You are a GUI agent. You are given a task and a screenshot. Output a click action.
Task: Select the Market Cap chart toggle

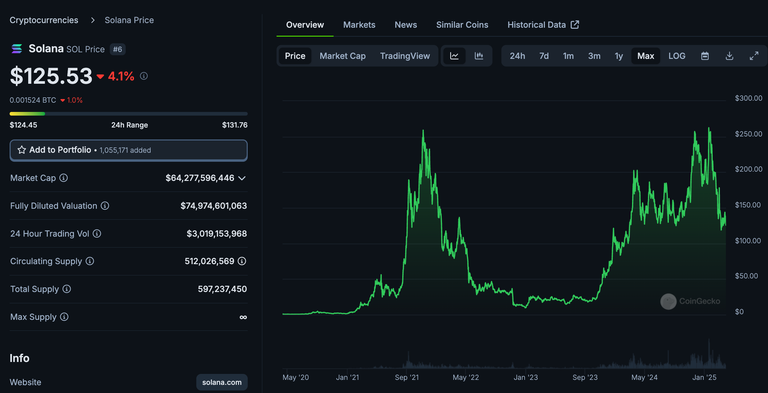point(342,56)
